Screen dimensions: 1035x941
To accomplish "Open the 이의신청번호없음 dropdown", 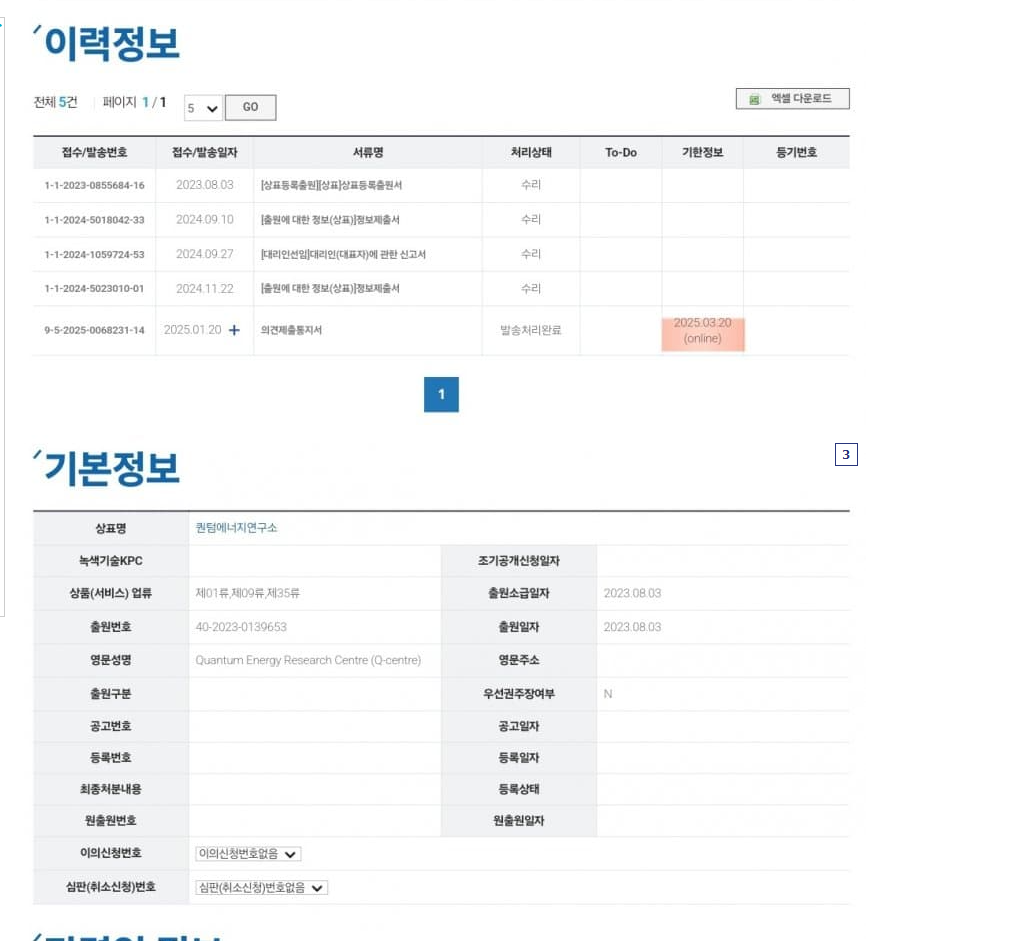I will coord(248,854).
